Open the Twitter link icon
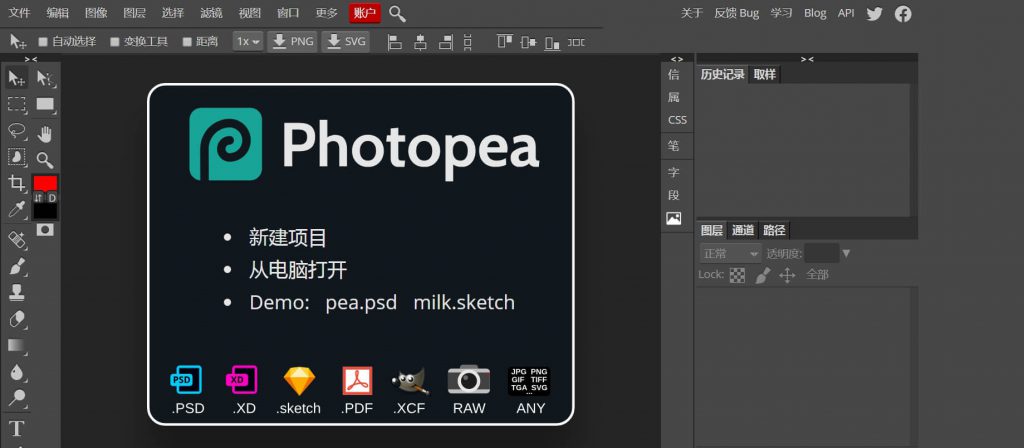 (874, 14)
